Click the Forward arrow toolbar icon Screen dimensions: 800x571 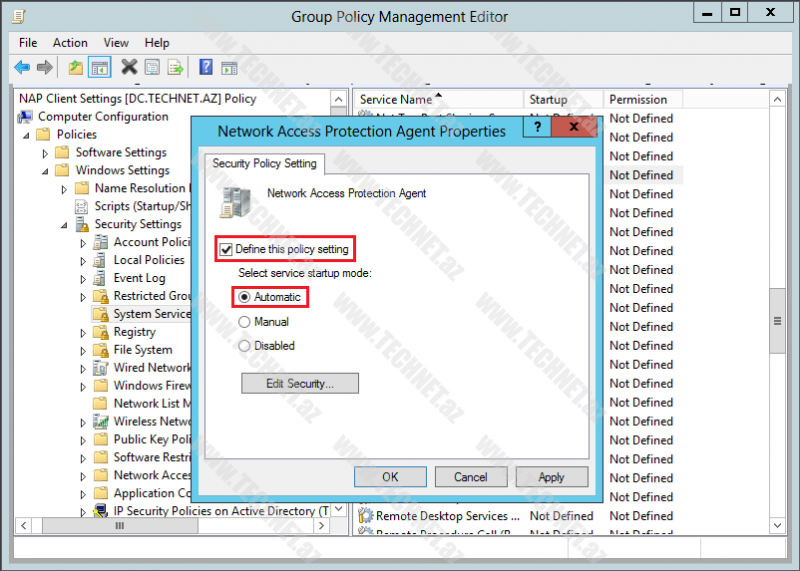[x=44, y=67]
